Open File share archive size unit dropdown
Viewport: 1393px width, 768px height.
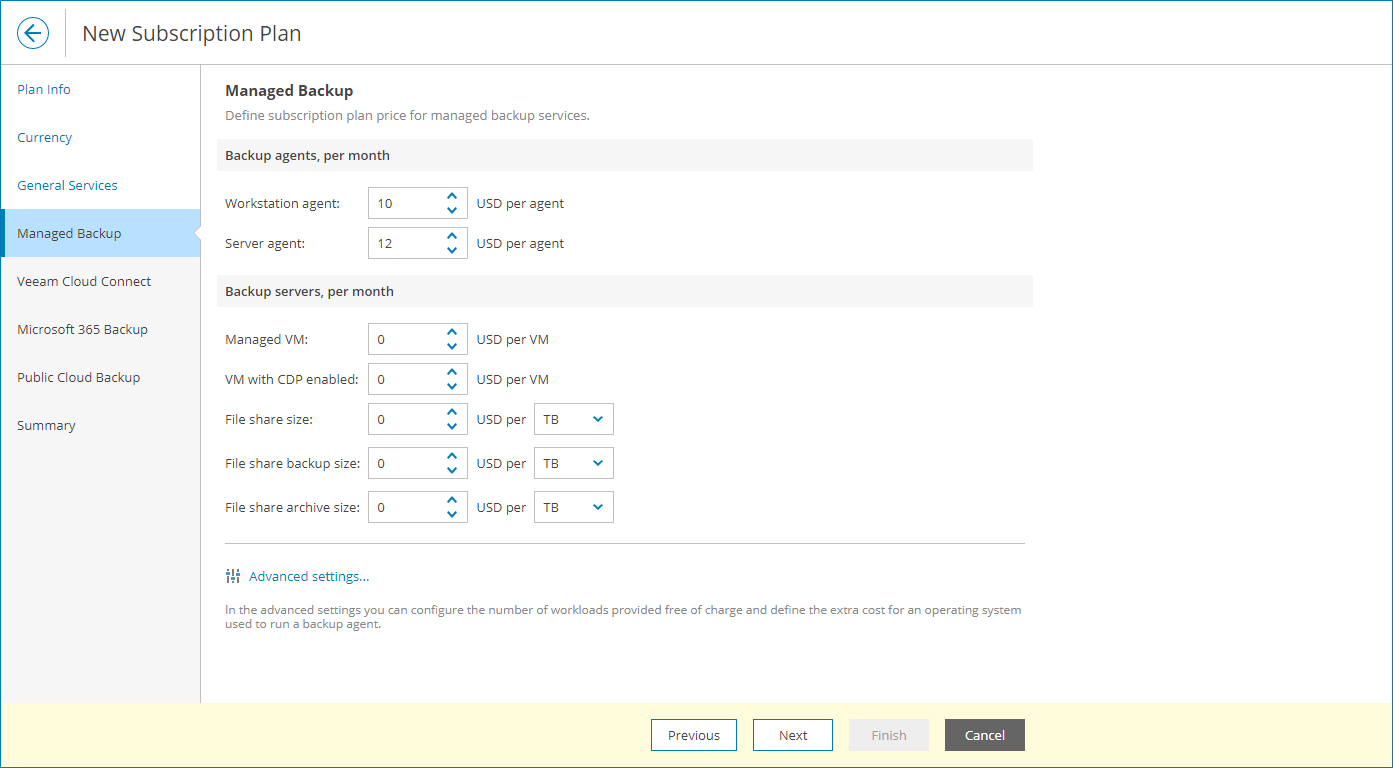[x=574, y=508]
